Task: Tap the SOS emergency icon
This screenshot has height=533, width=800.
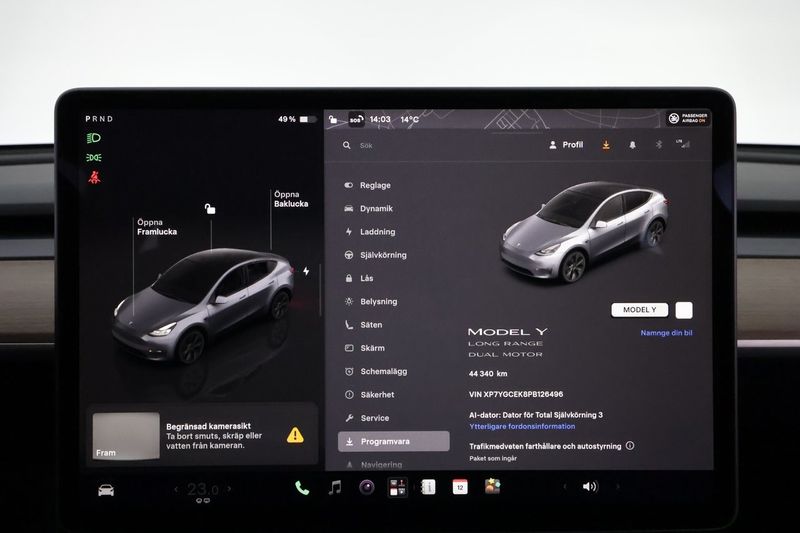Action: pos(356,120)
